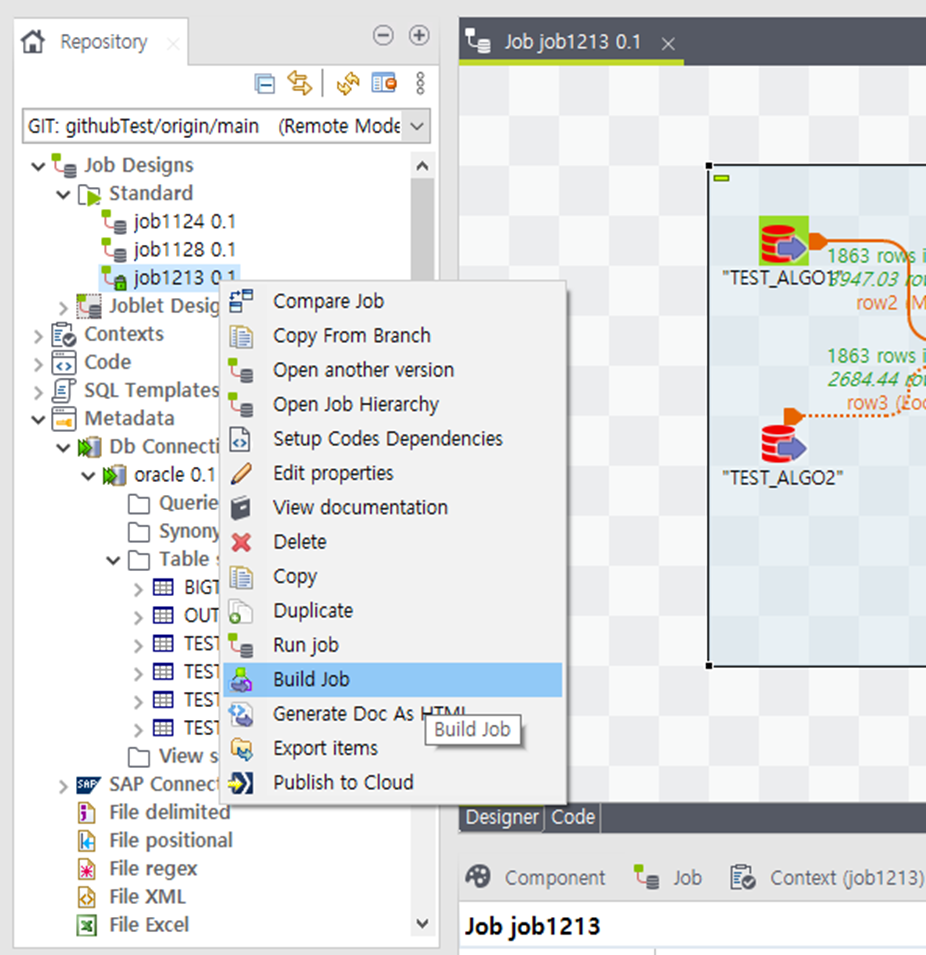This screenshot has height=955, width=926.
Task: Open the three-dot view menu
Action: (420, 83)
